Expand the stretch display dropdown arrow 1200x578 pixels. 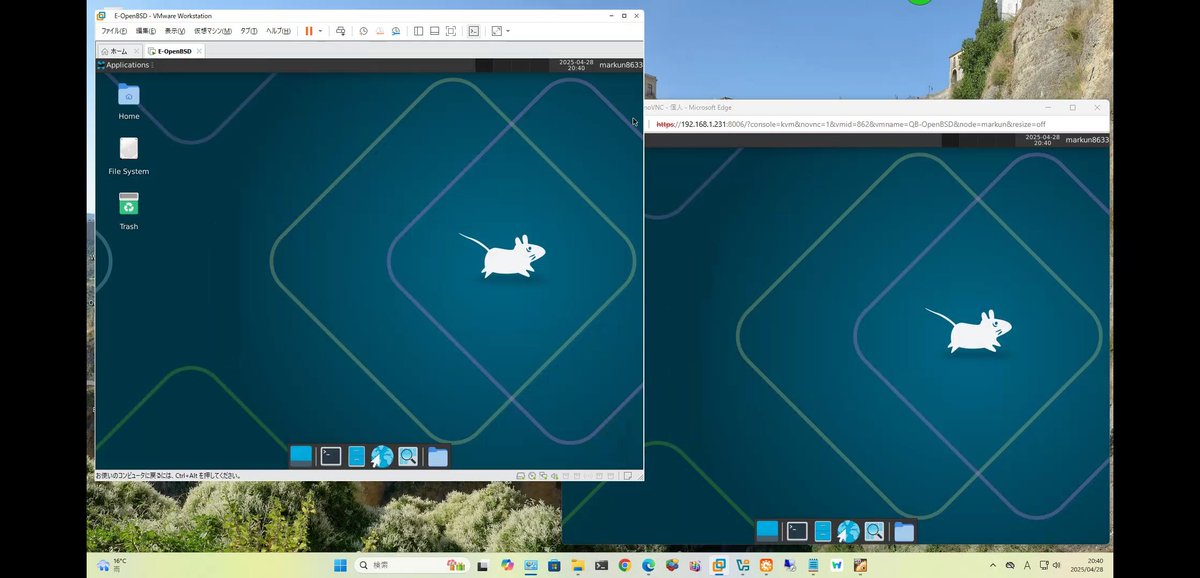pyautogui.click(x=508, y=31)
